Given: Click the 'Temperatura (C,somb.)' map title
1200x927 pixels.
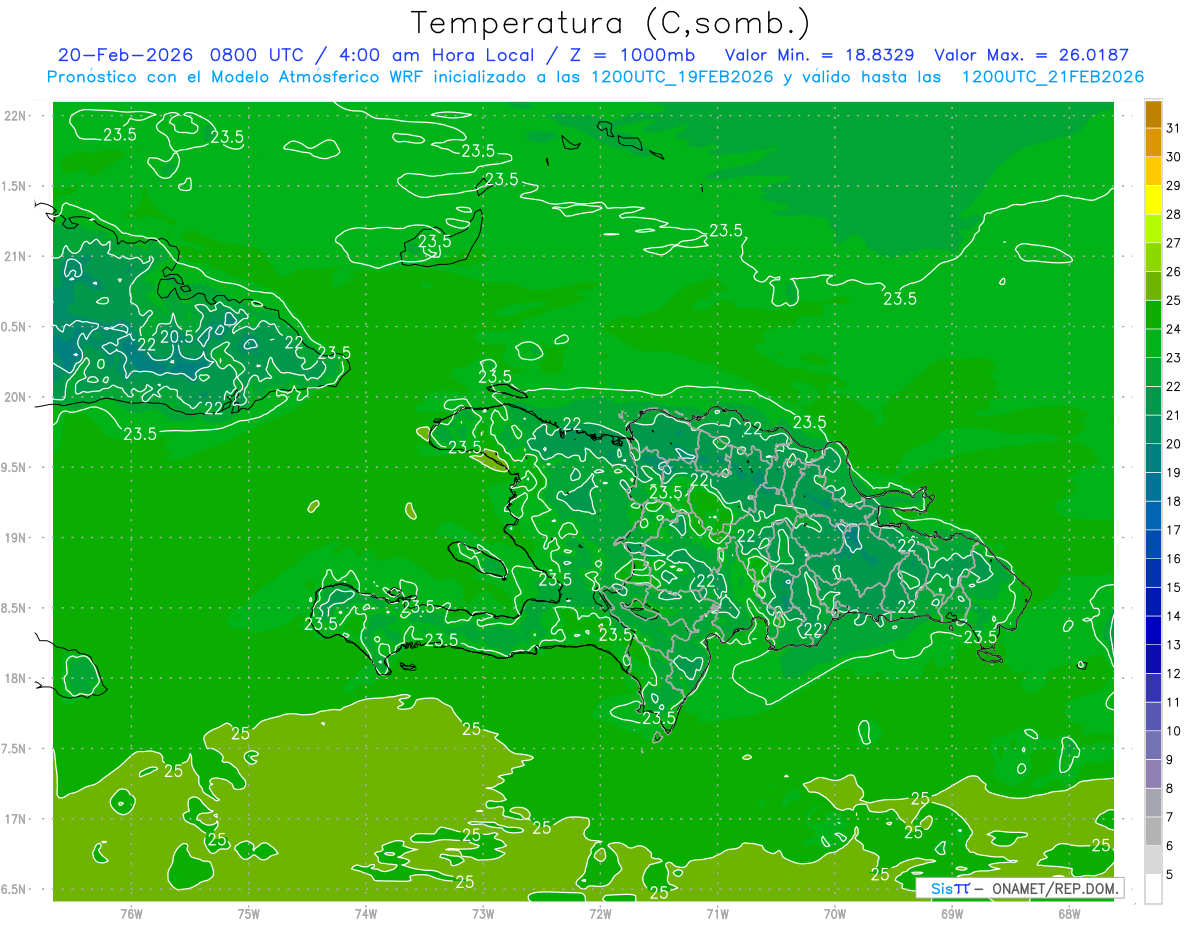Looking at the screenshot, I should 611,23.
